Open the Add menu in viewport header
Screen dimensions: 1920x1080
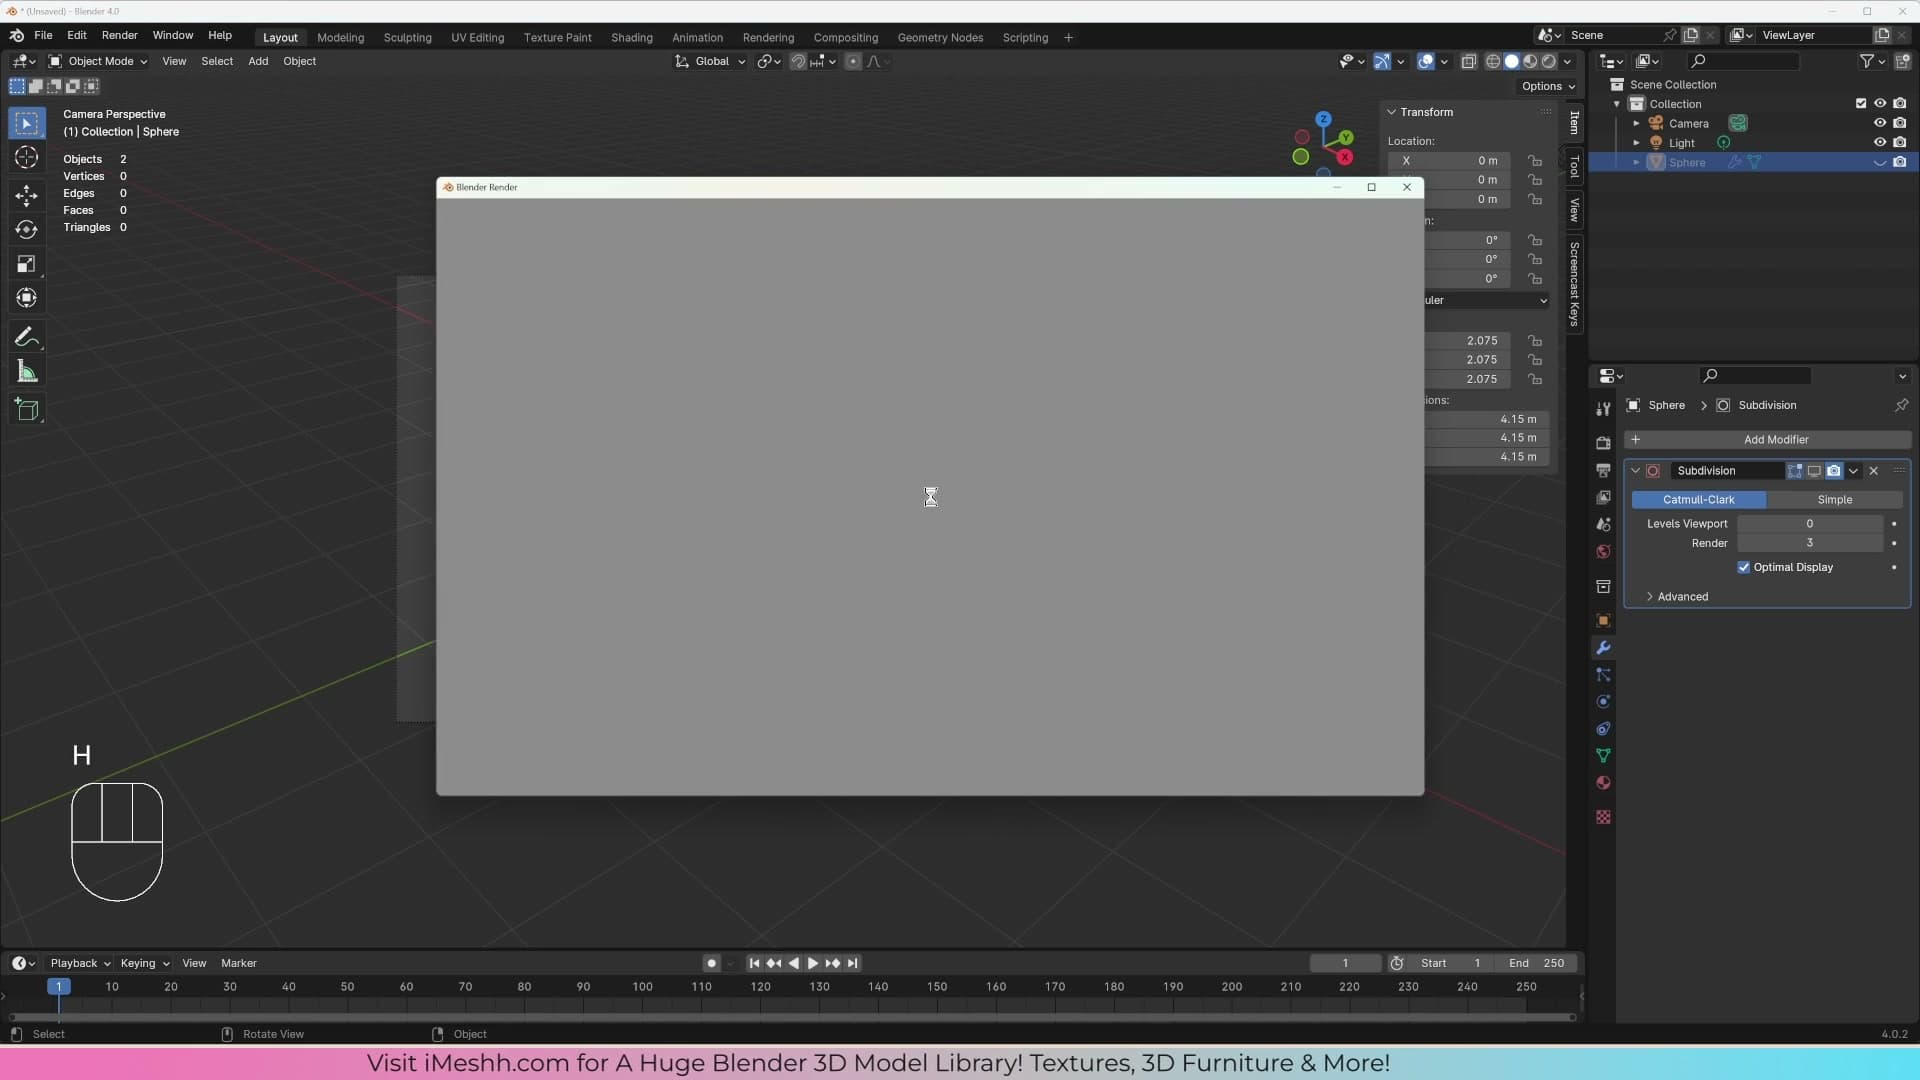coord(258,61)
